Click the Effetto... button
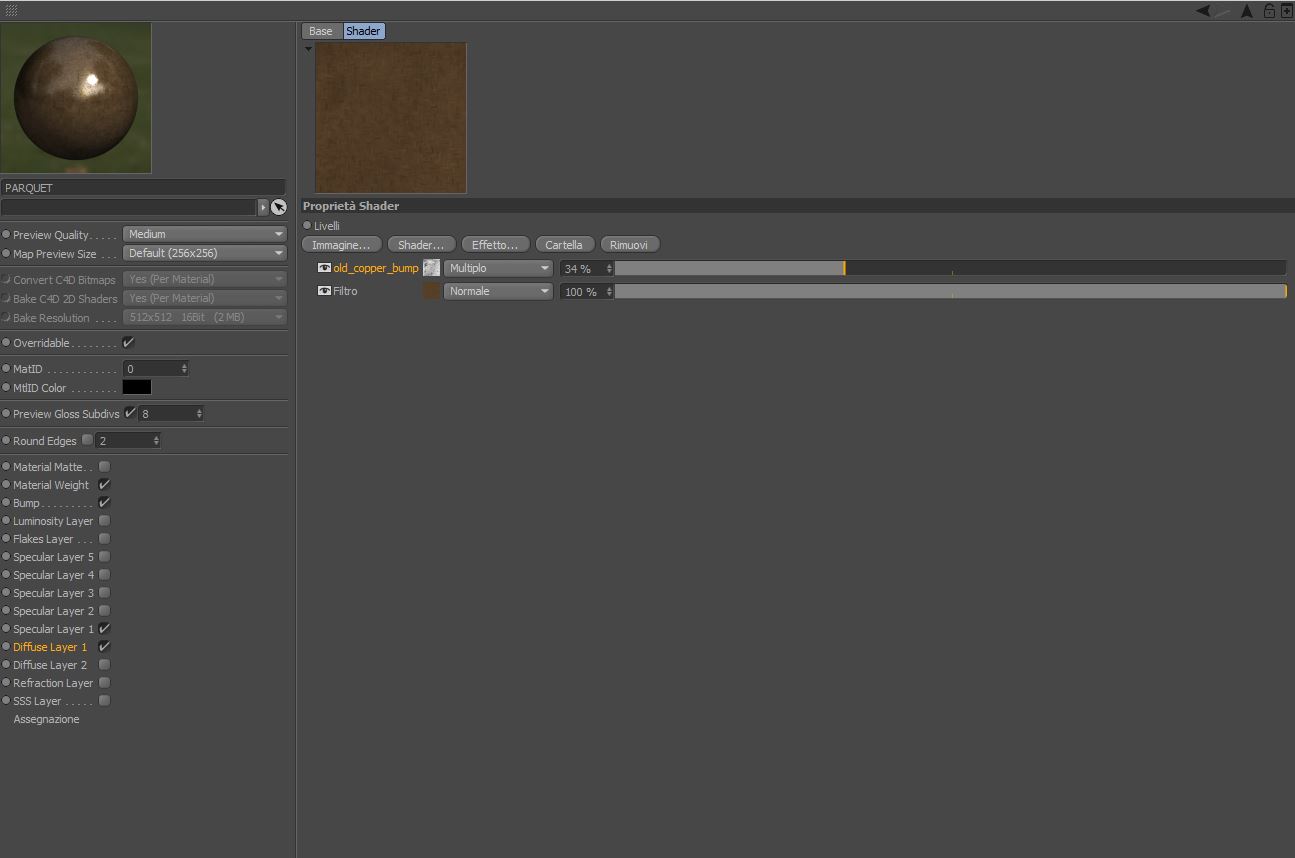This screenshot has height=858, width=1295. pyautogui.click(x=495, y=245)
